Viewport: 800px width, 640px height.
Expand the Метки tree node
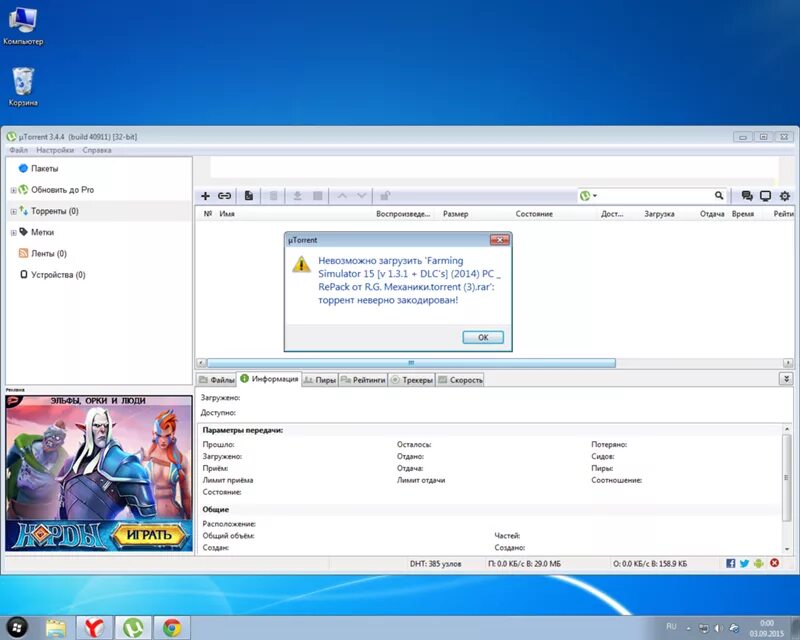[13, 233]
